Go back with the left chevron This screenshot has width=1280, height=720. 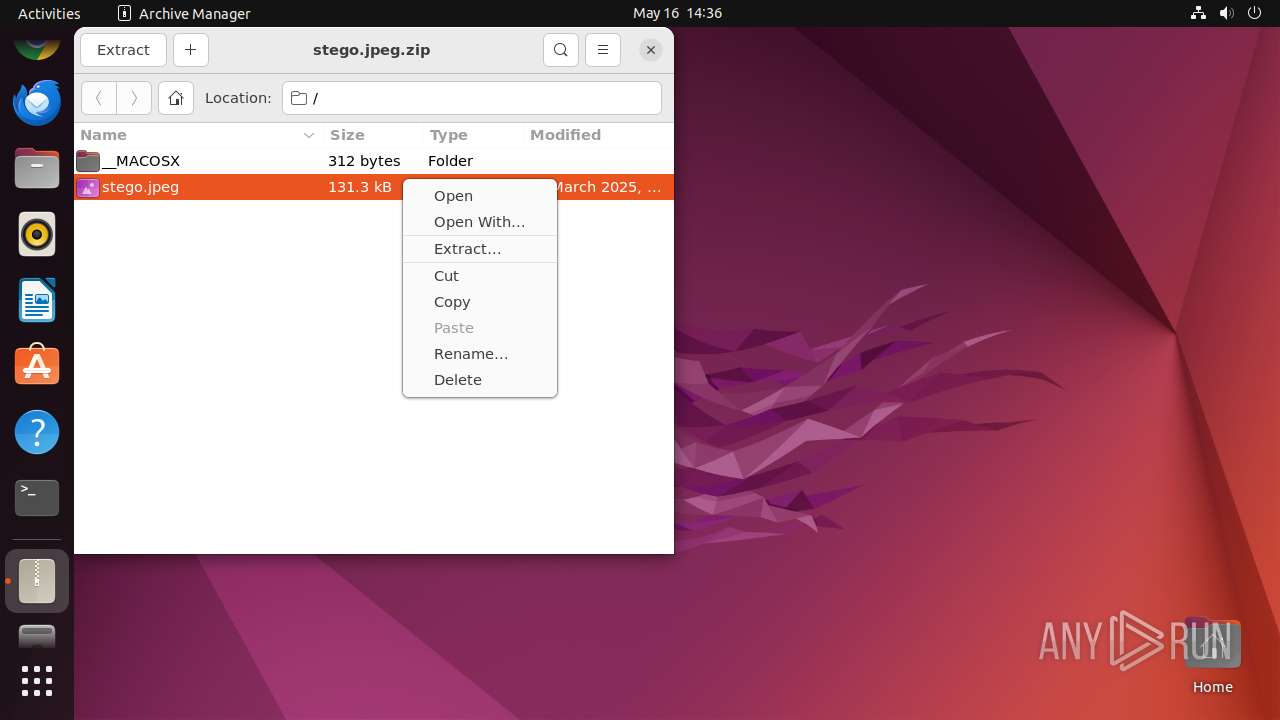pyautogui.click(x=99, y=98)
